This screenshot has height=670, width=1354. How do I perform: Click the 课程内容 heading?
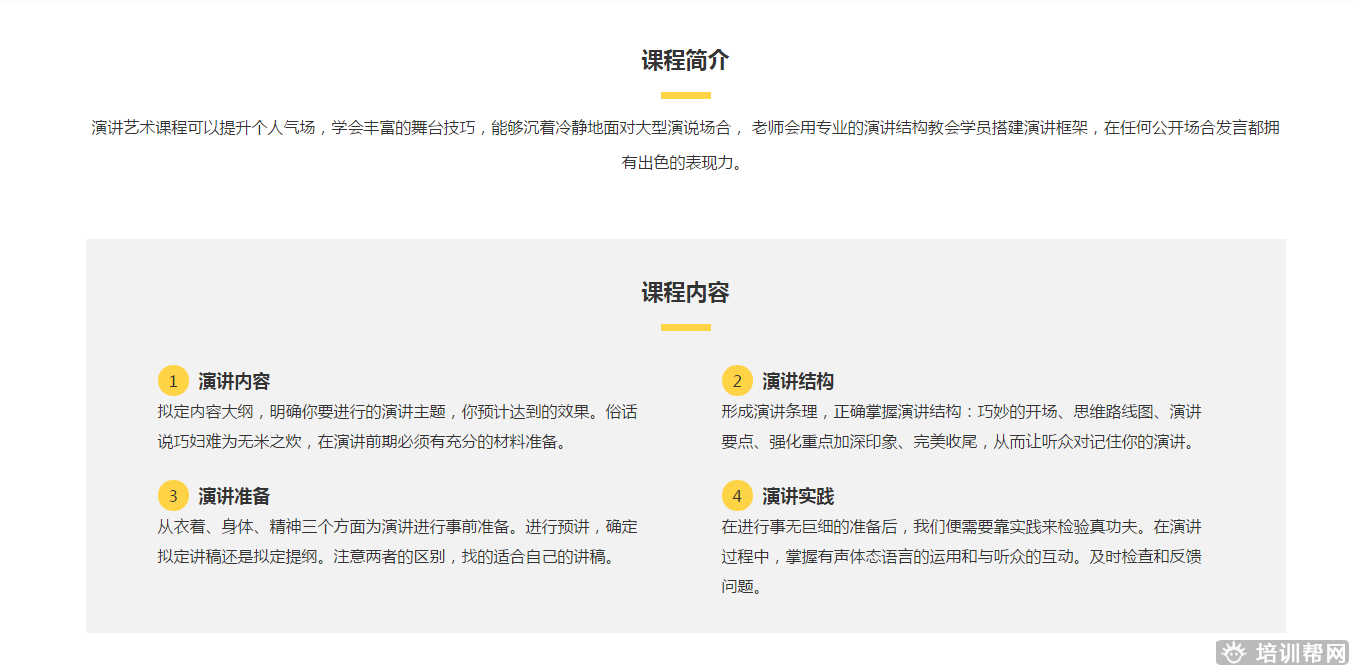pos(686,292)
